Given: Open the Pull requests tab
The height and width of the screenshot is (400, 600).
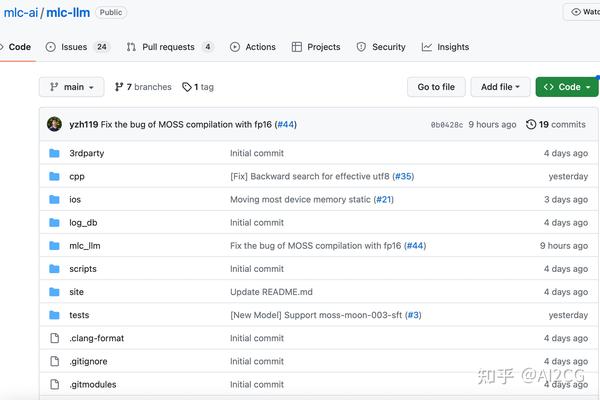Looking at the screenshot, I should (170, 47).
